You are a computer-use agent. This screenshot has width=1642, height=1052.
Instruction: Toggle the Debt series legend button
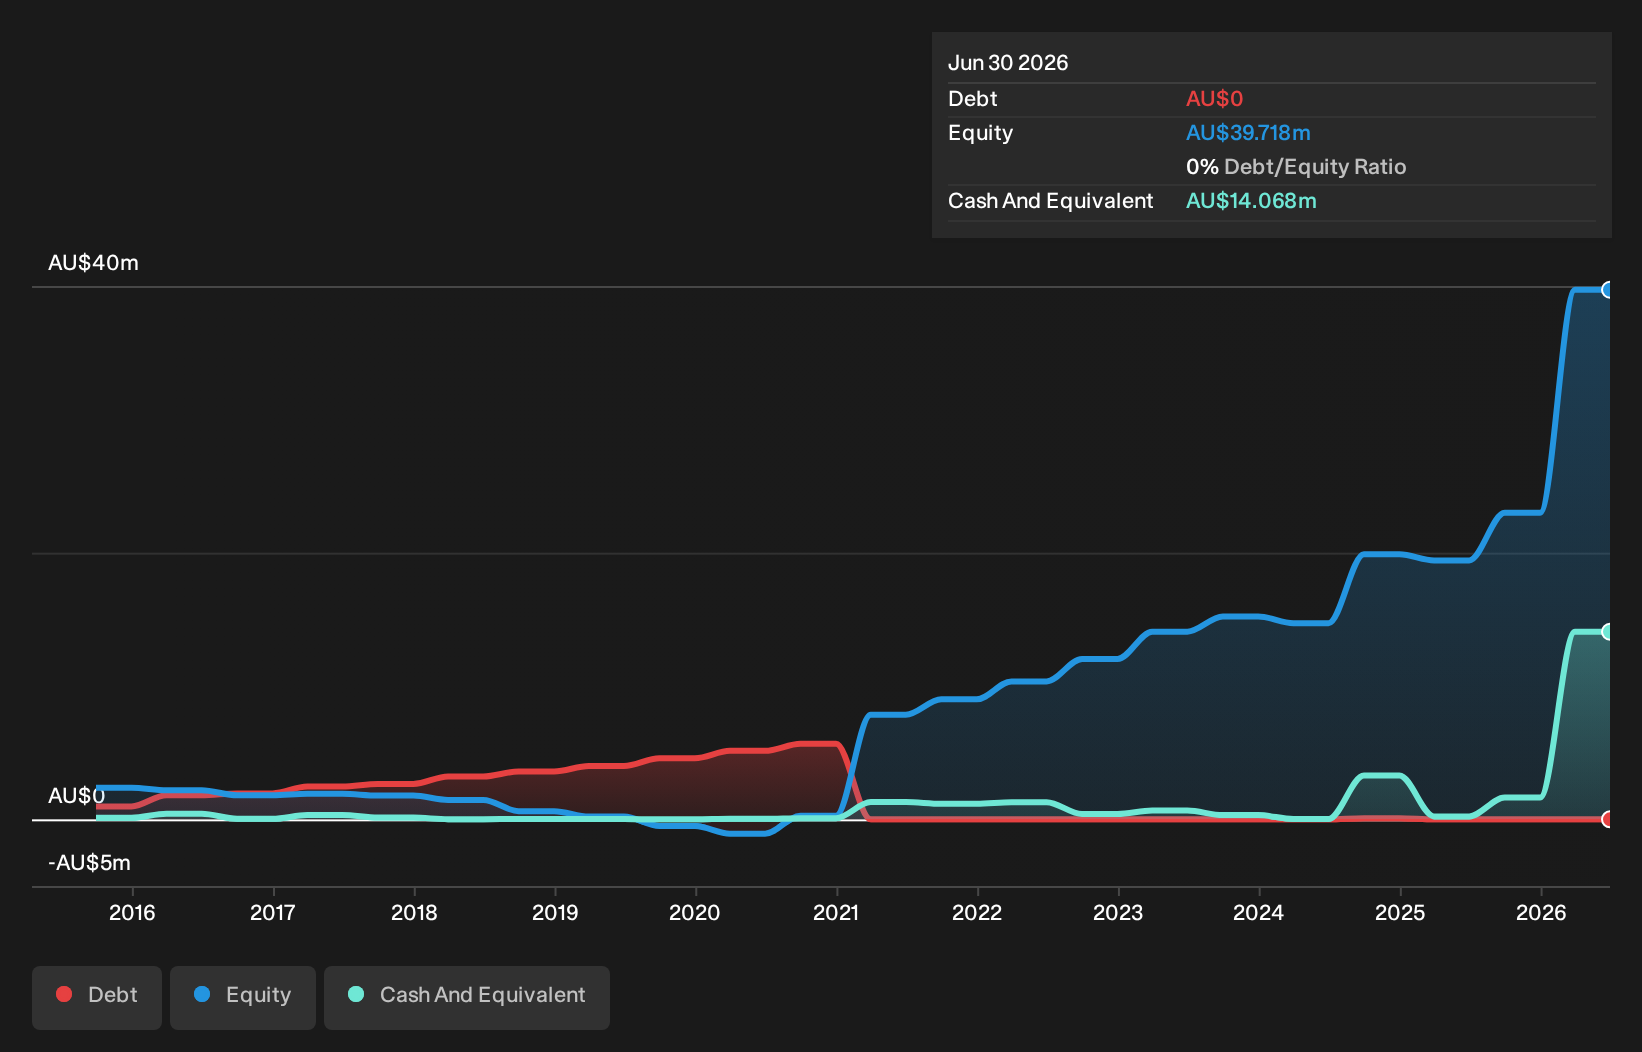click(x=97, y=997)
